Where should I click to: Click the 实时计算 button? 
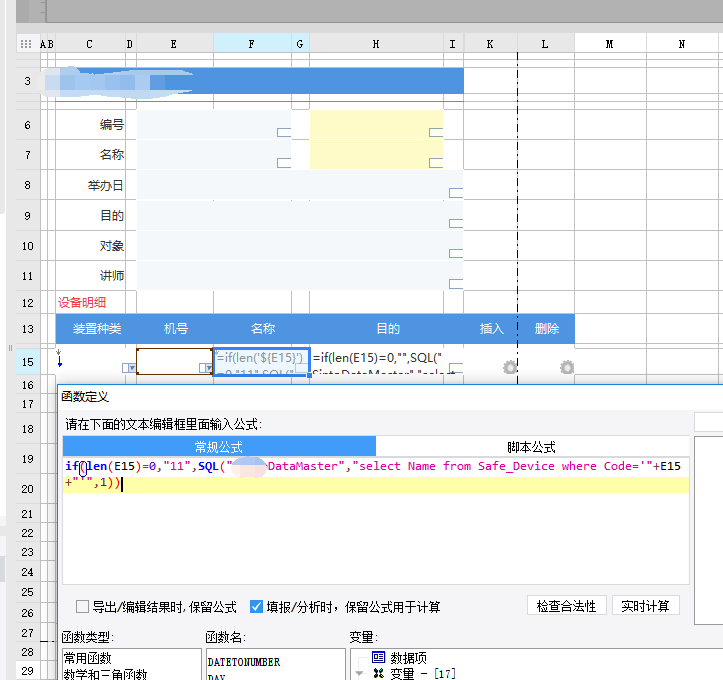pyautogui.click(x=646, y=606)
